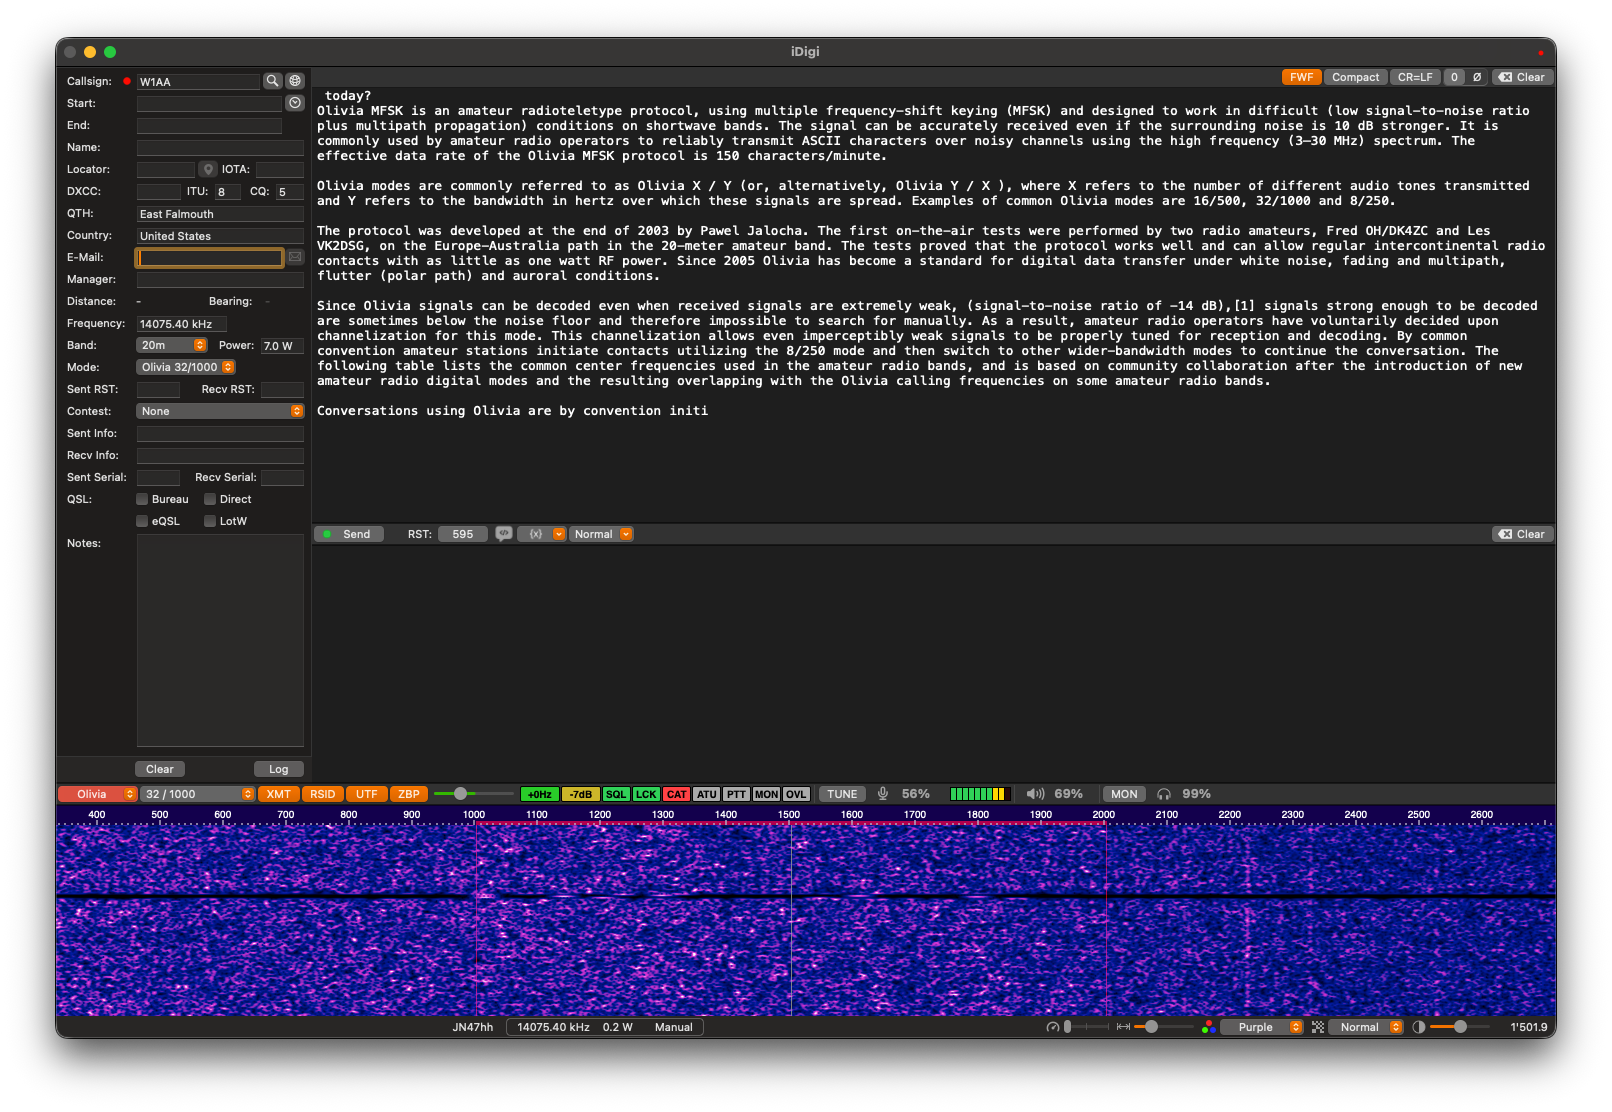Click the slashed-zero Ø button
Image resolution: width=1612 pixels, height=1112 pixels.
[1477, 77]
